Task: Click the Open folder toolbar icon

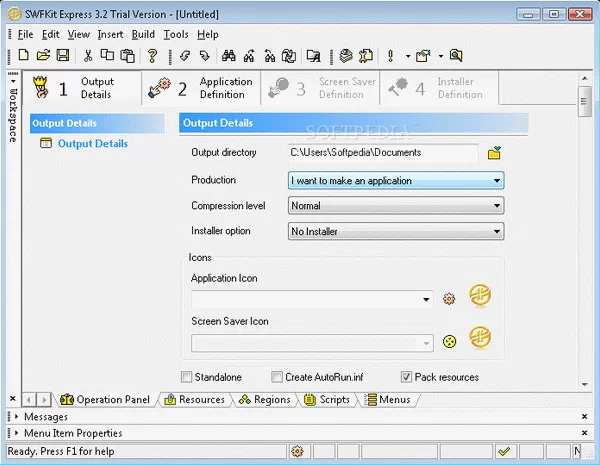Action: tap(43, 55)
